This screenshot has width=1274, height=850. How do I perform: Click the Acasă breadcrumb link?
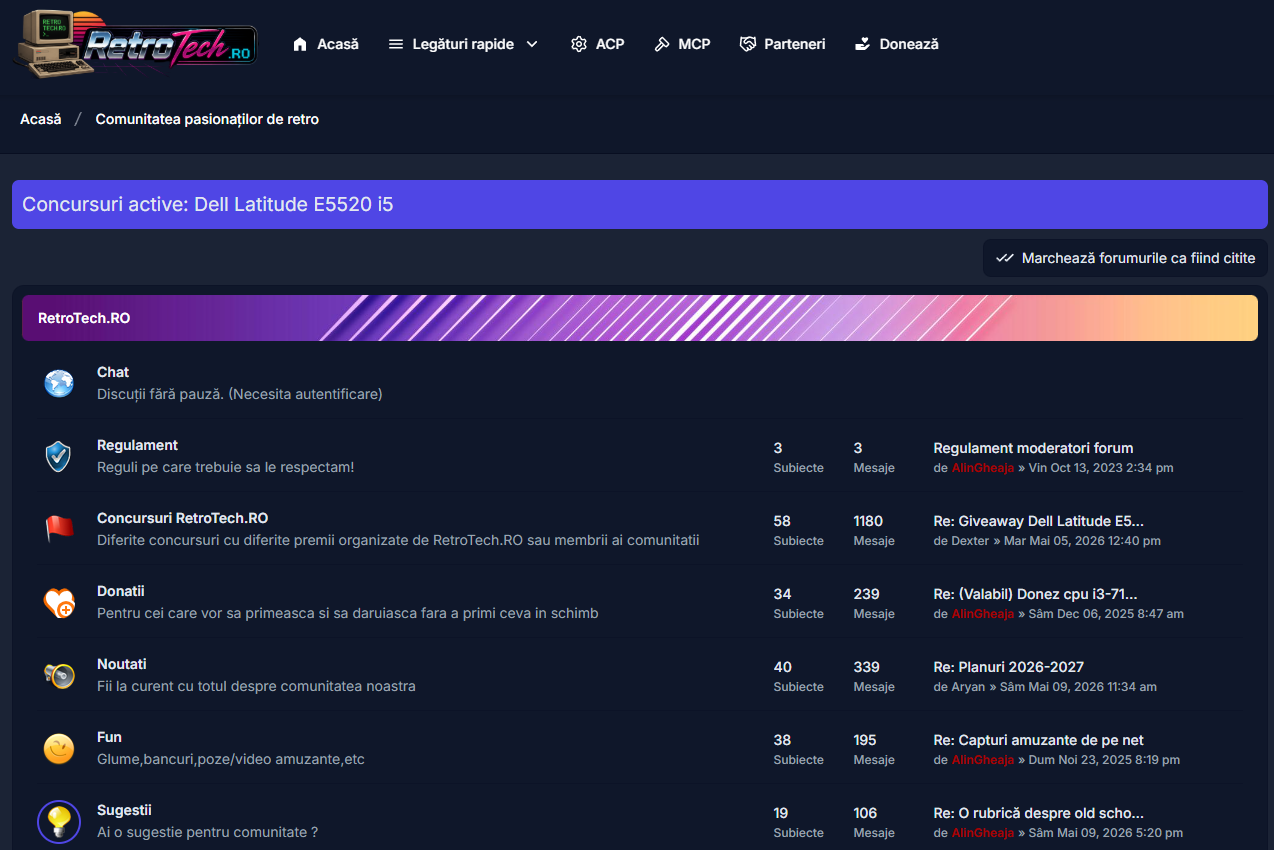(x=41, y=119)
